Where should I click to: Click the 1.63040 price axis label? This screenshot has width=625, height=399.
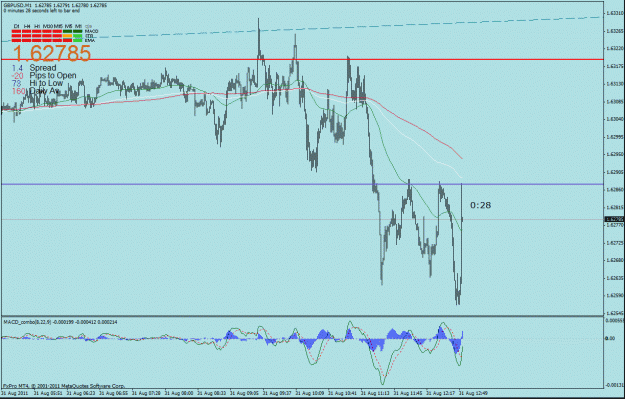pos(615,119)
